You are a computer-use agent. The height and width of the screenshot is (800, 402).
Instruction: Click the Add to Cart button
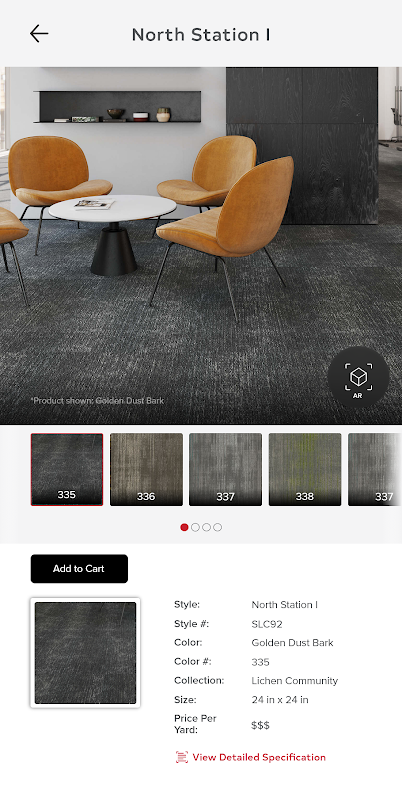tap(79, 568)
